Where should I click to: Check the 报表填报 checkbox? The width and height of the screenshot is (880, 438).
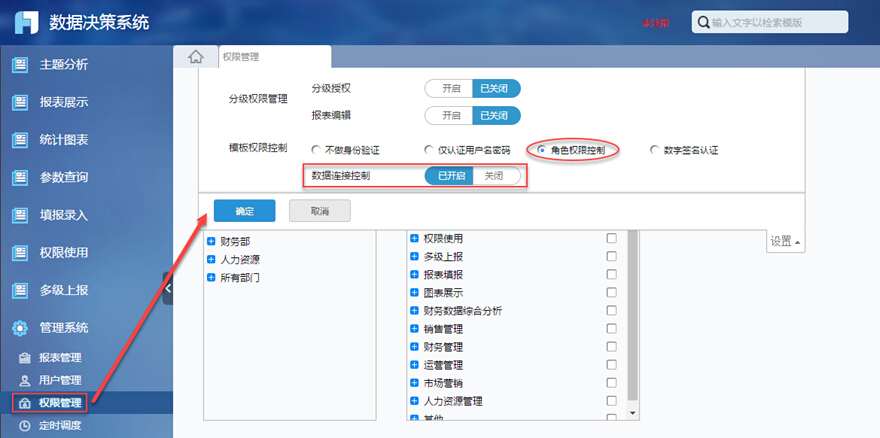pyautogui.click(x=611, y=274)
